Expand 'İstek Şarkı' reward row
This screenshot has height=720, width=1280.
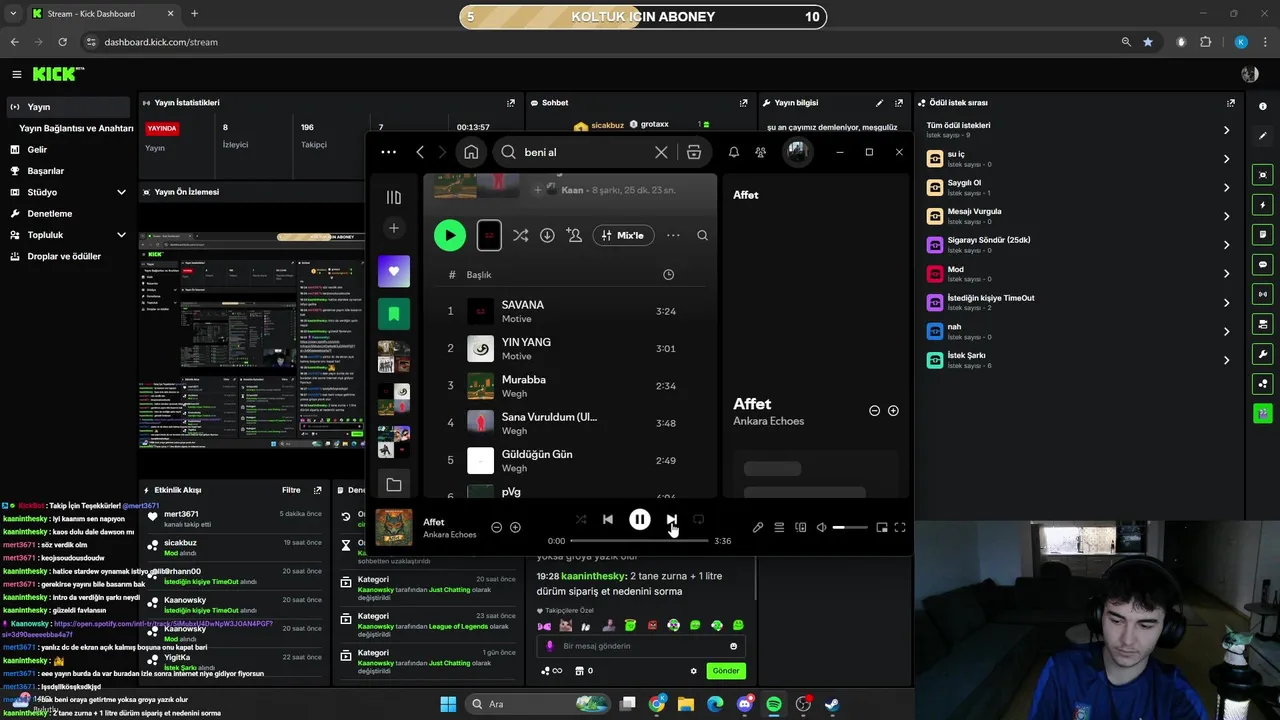pyautogui.click(x=1226, y=360)
